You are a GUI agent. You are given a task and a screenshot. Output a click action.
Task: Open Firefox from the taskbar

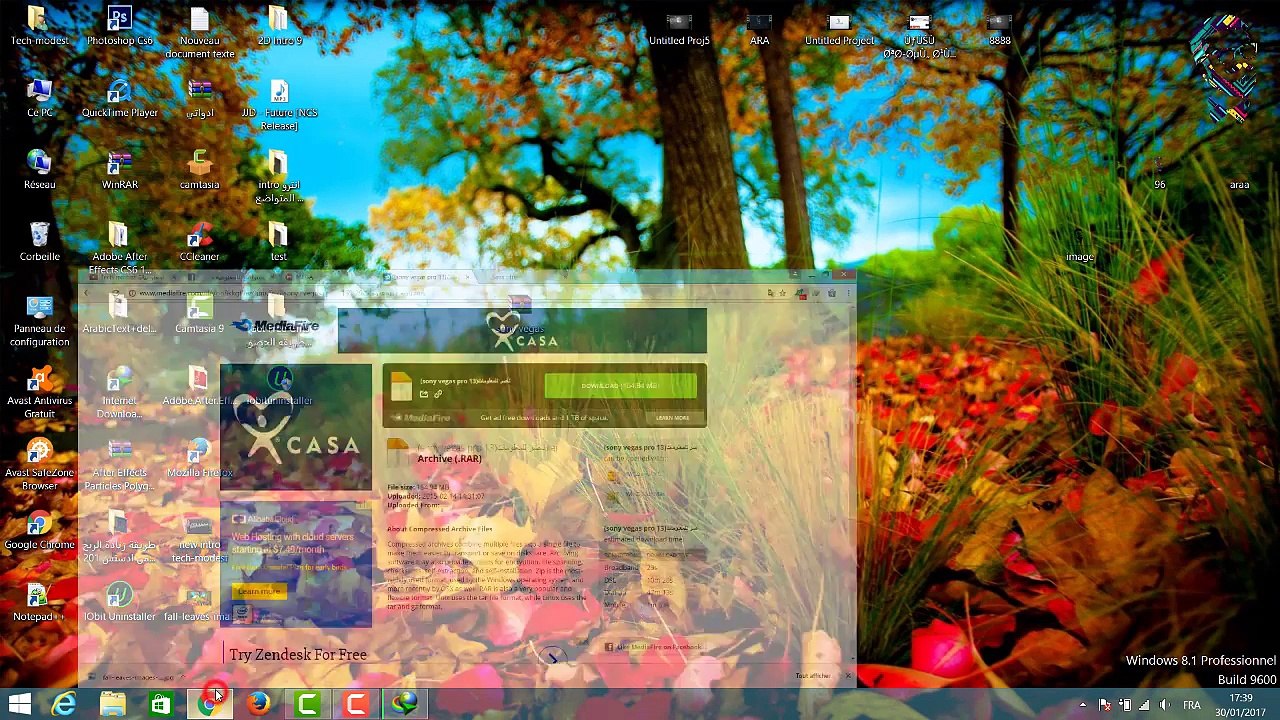pyautogui.click(x=258, y=705)
